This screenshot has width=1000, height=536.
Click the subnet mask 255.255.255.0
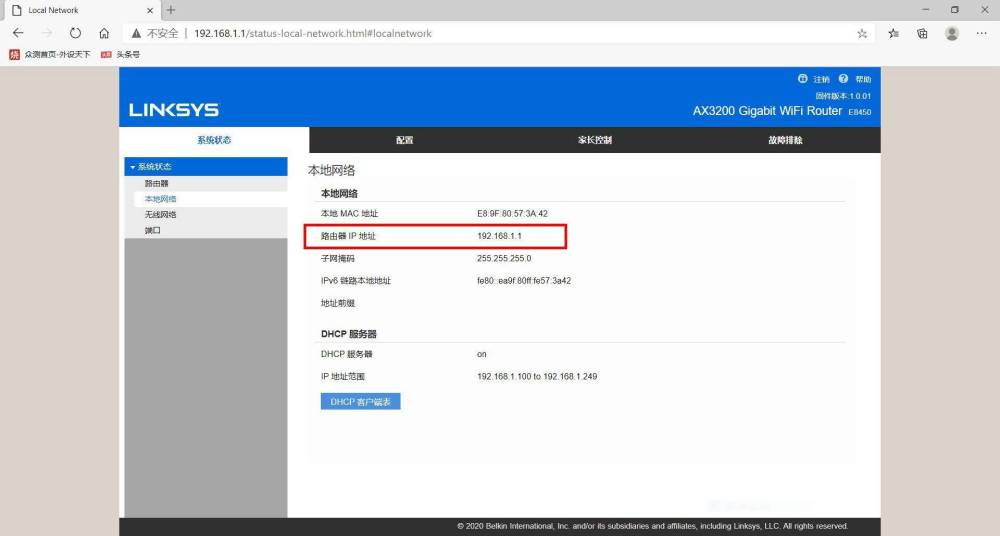[x=504, y=258]
